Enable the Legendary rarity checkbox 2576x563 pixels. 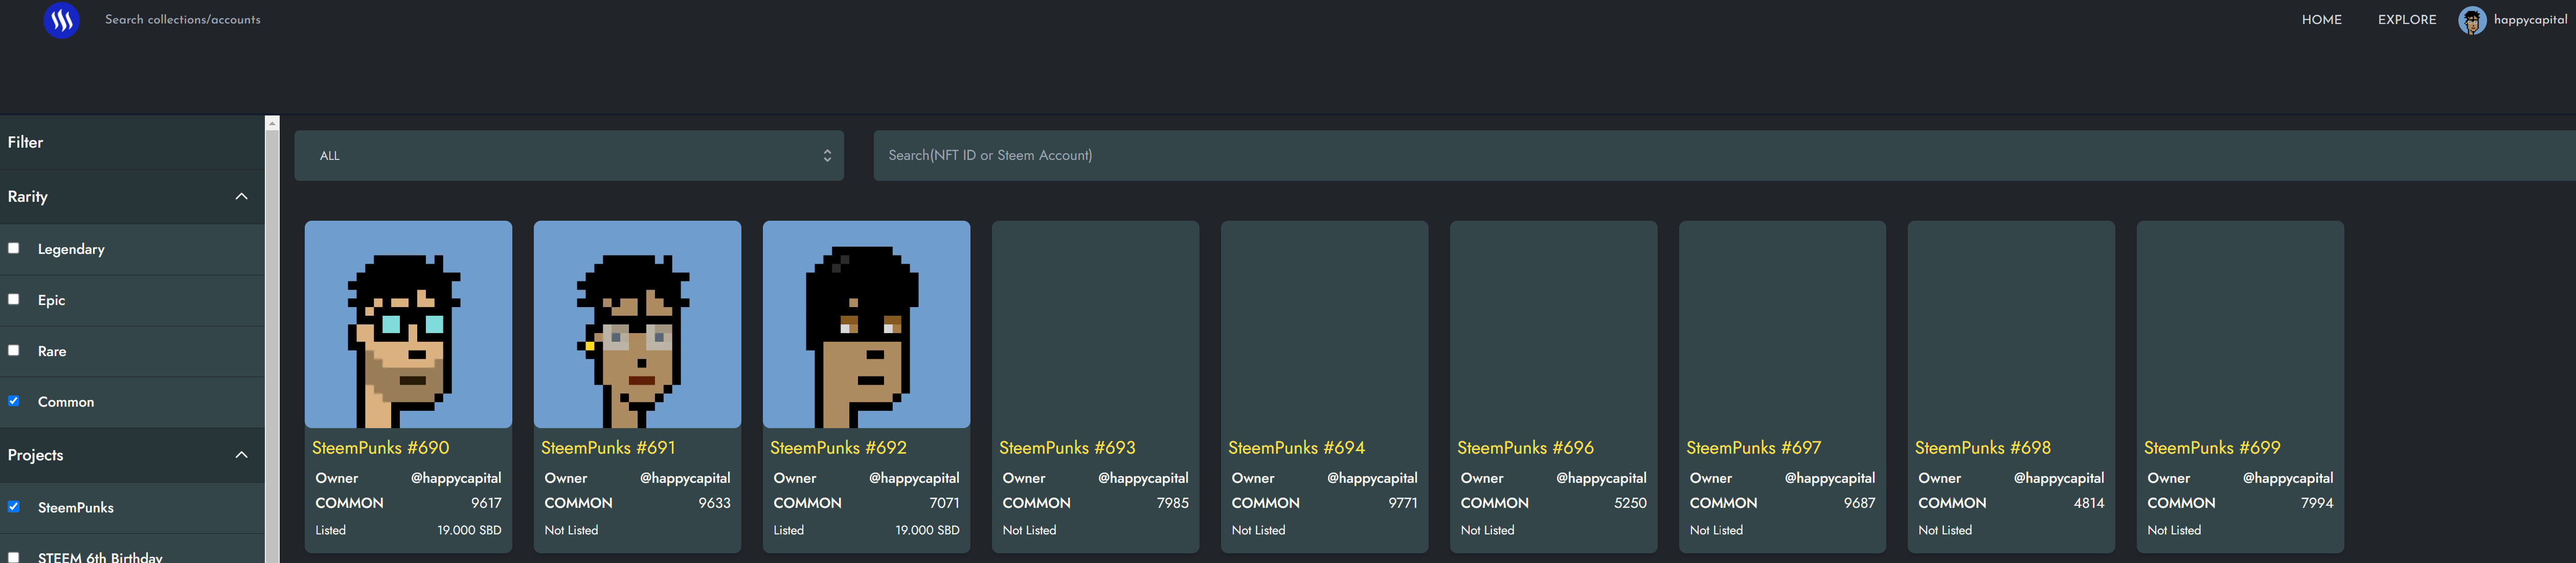pyautogui.click(x=14, y=248)
